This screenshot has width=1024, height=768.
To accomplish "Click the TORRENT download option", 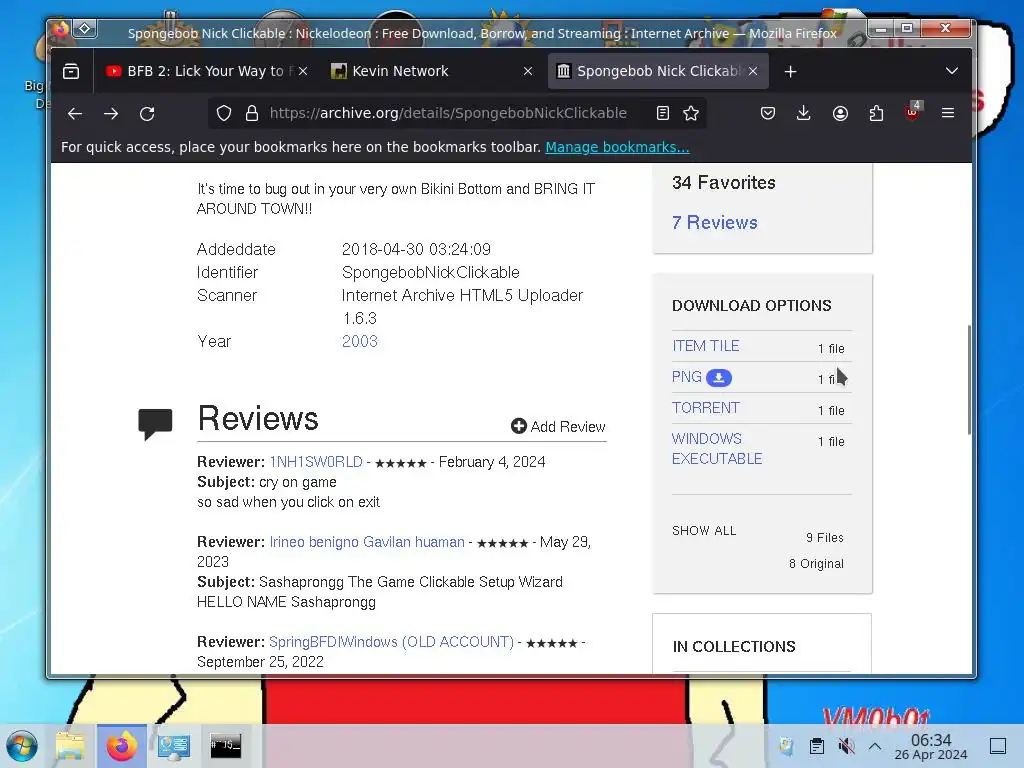I will [x=705, y=408].
